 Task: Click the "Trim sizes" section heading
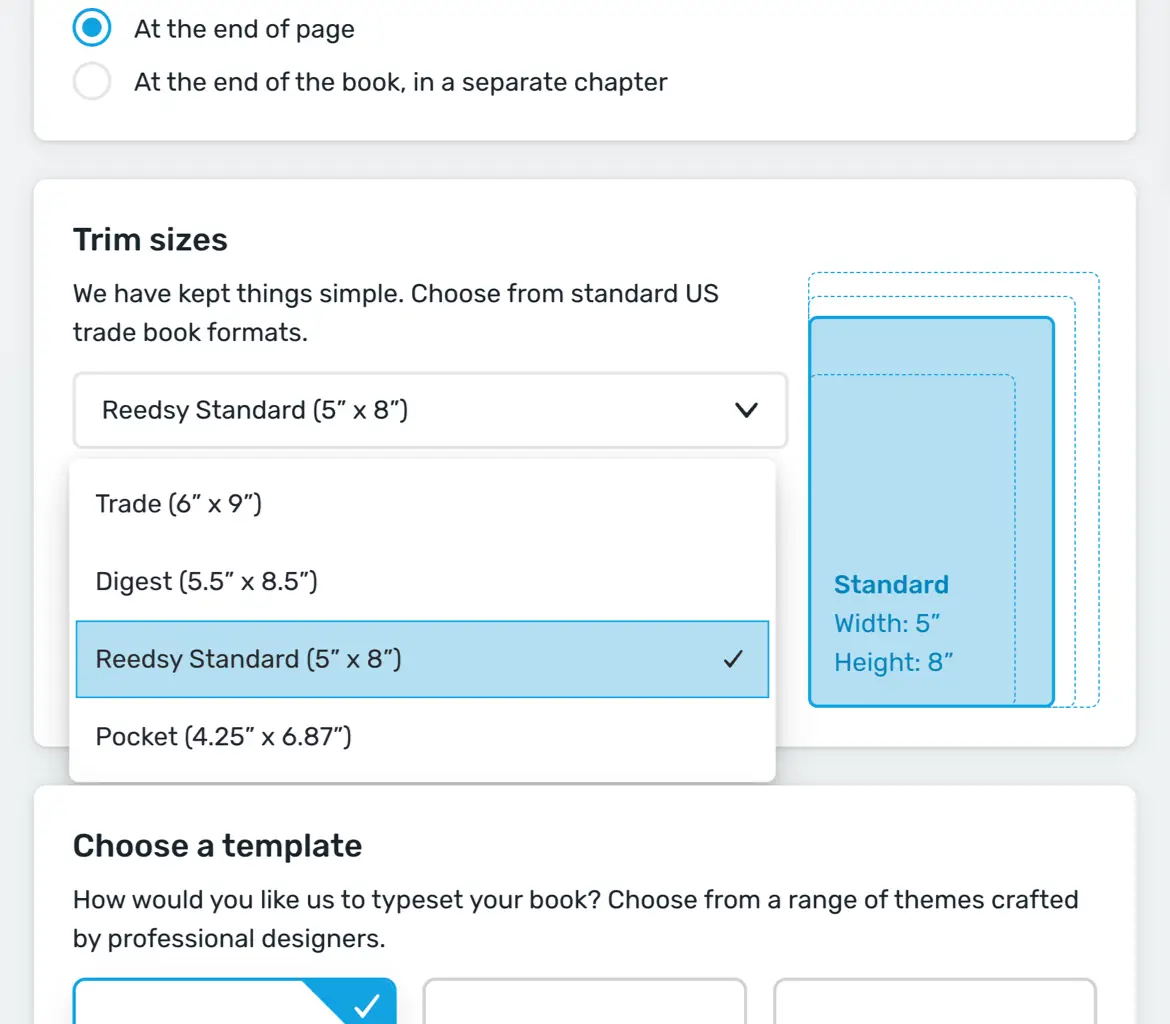150,240
